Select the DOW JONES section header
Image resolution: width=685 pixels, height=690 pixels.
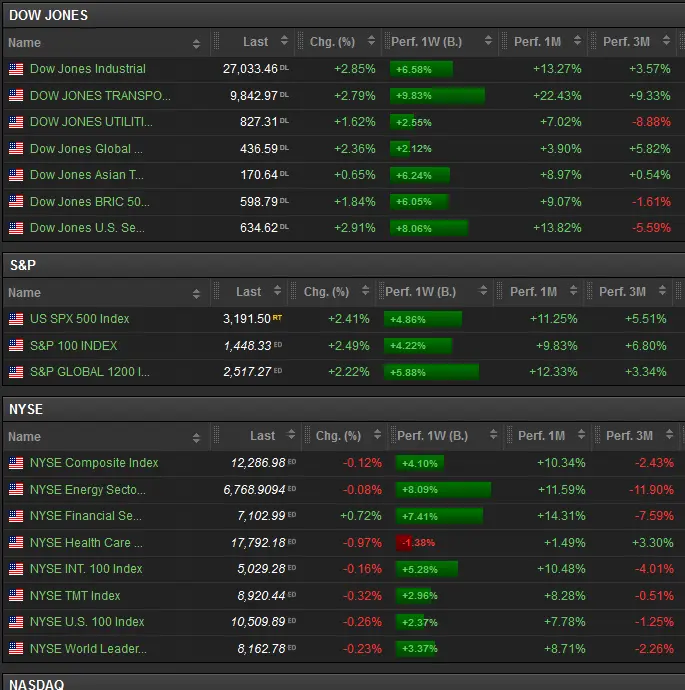344,15
